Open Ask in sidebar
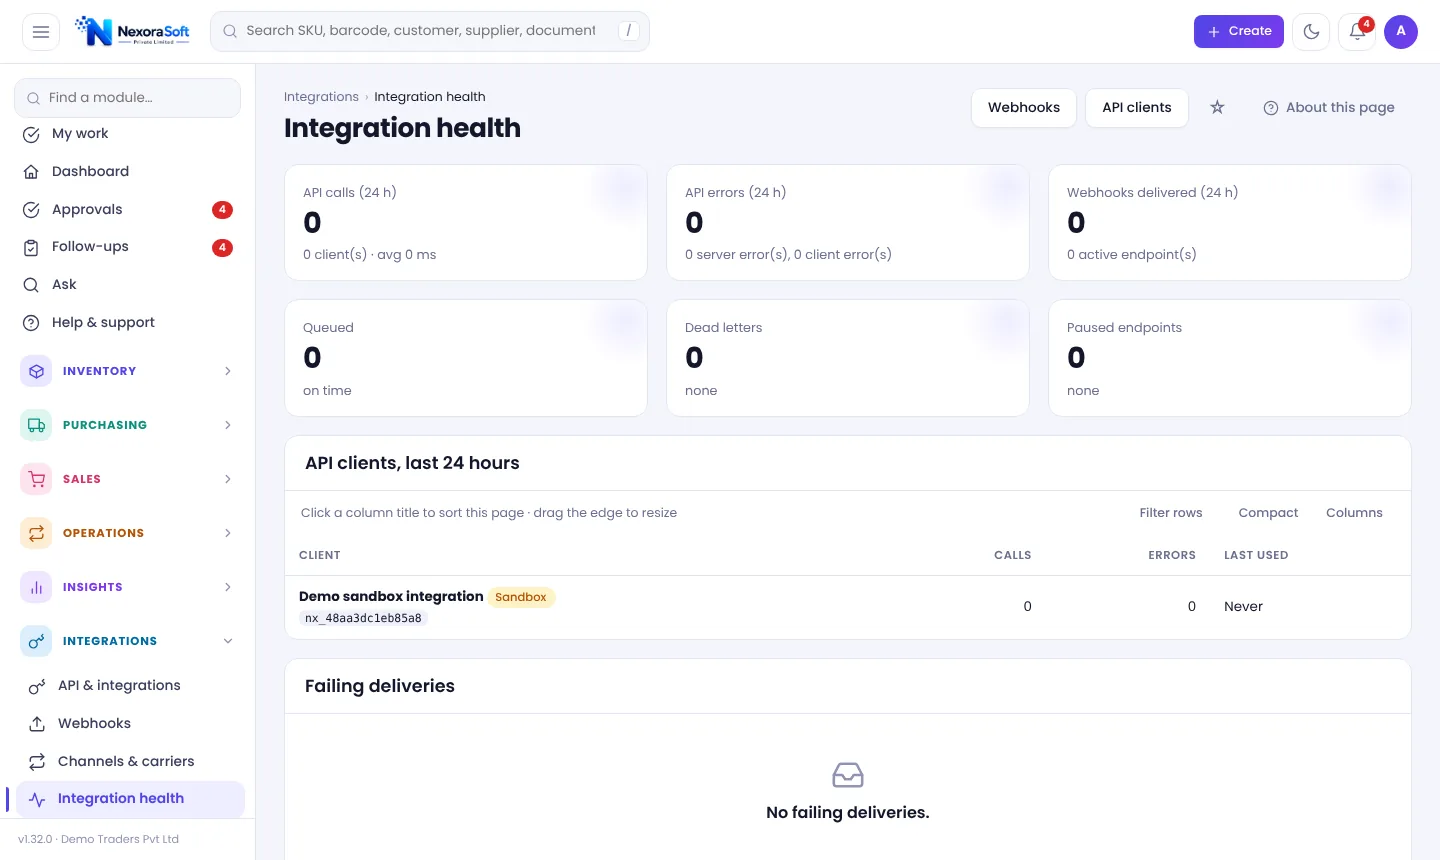1440x860 pixels. (128, 285)
